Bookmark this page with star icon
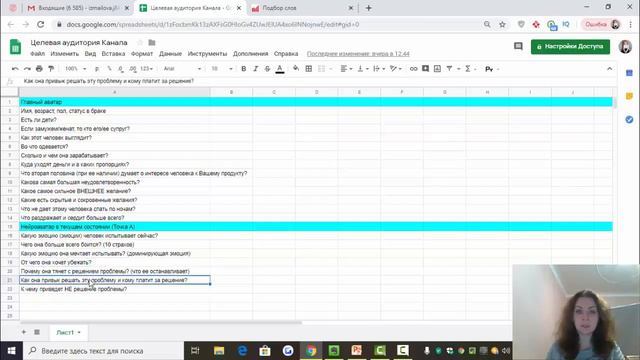This screenshot has width=640, height=360. (502, 24)
